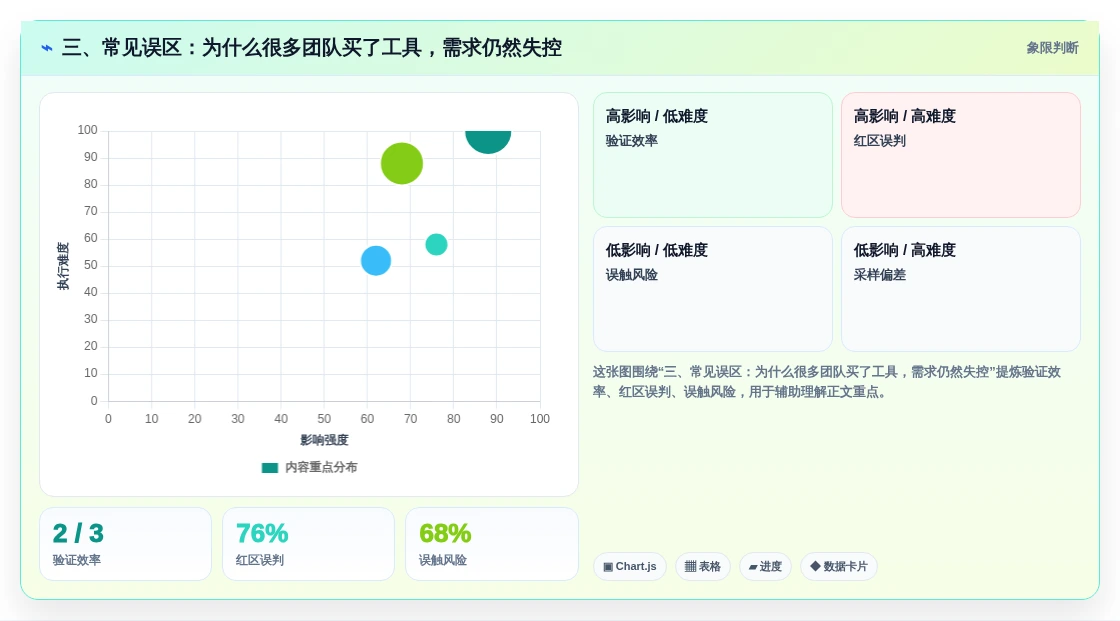The height and width of the screenshot is (621, 1120).
Task: Toggle the 内容重点分布 legend swatch
Action: coord(269,468)
